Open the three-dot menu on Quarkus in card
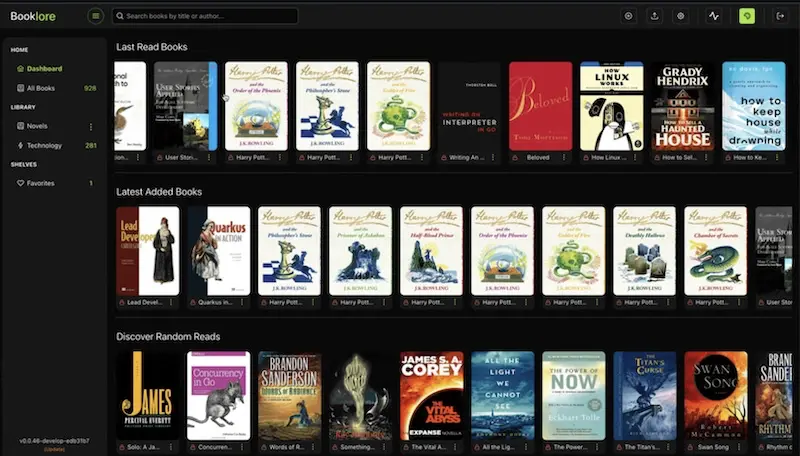Image resolution: width=800 pixels, height=456 pixels. coord(242,302)
